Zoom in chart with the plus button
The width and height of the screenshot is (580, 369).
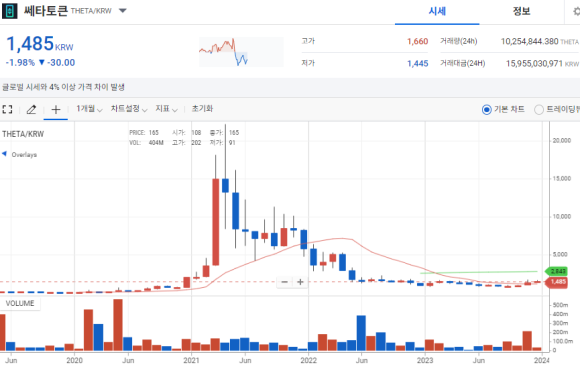coord(300,282)
